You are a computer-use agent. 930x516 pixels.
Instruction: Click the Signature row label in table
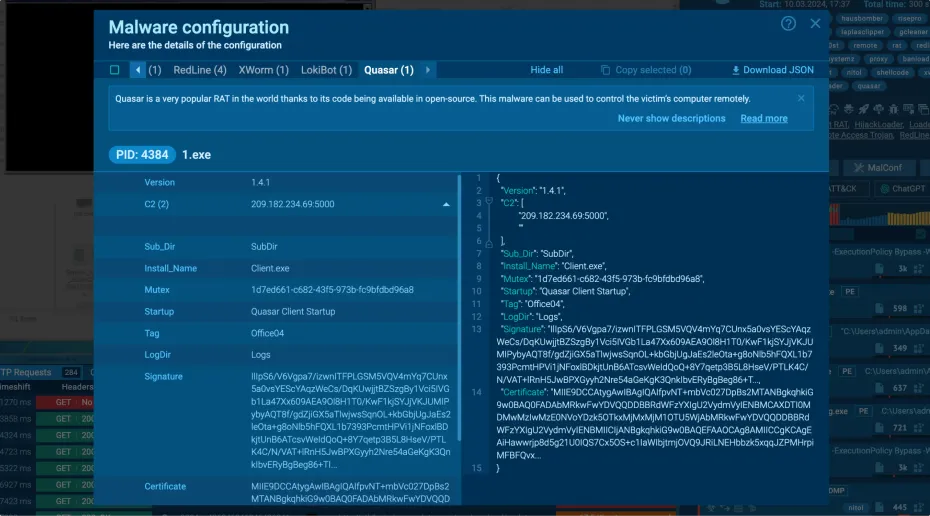[x=163, y=377]
